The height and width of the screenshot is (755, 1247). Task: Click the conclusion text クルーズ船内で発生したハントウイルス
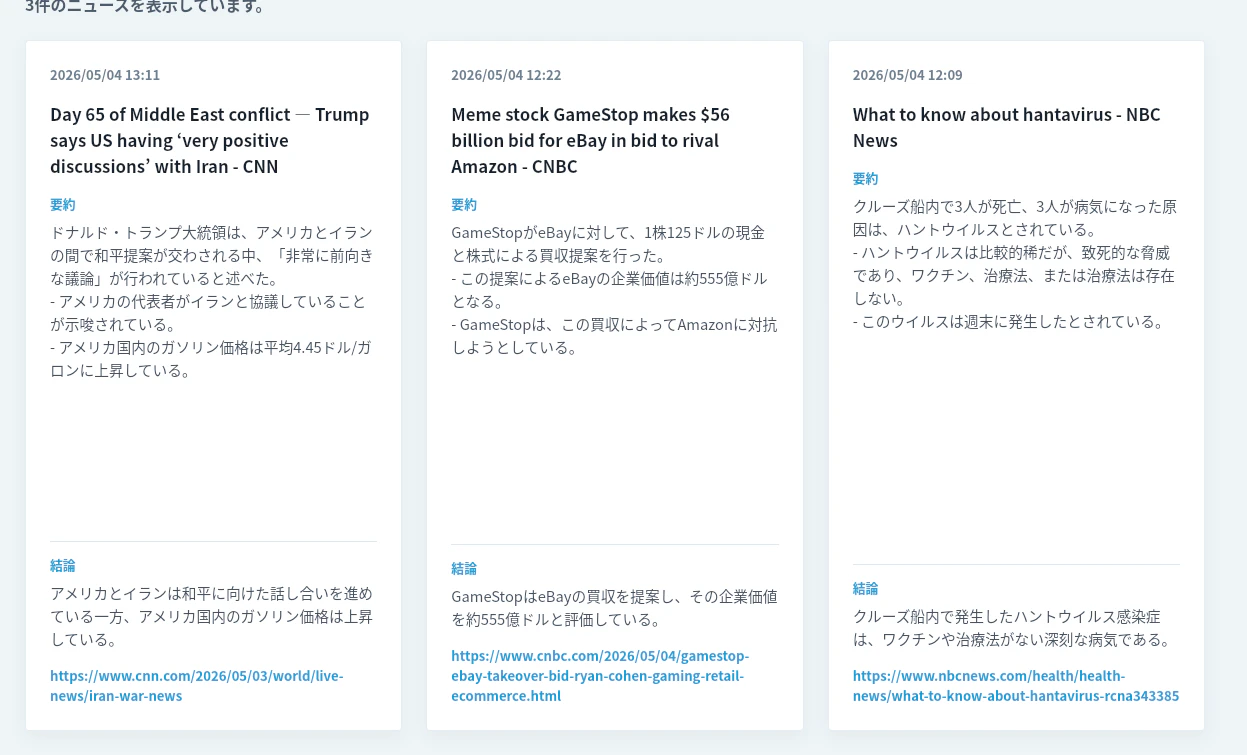click(x=1012, y=627)
